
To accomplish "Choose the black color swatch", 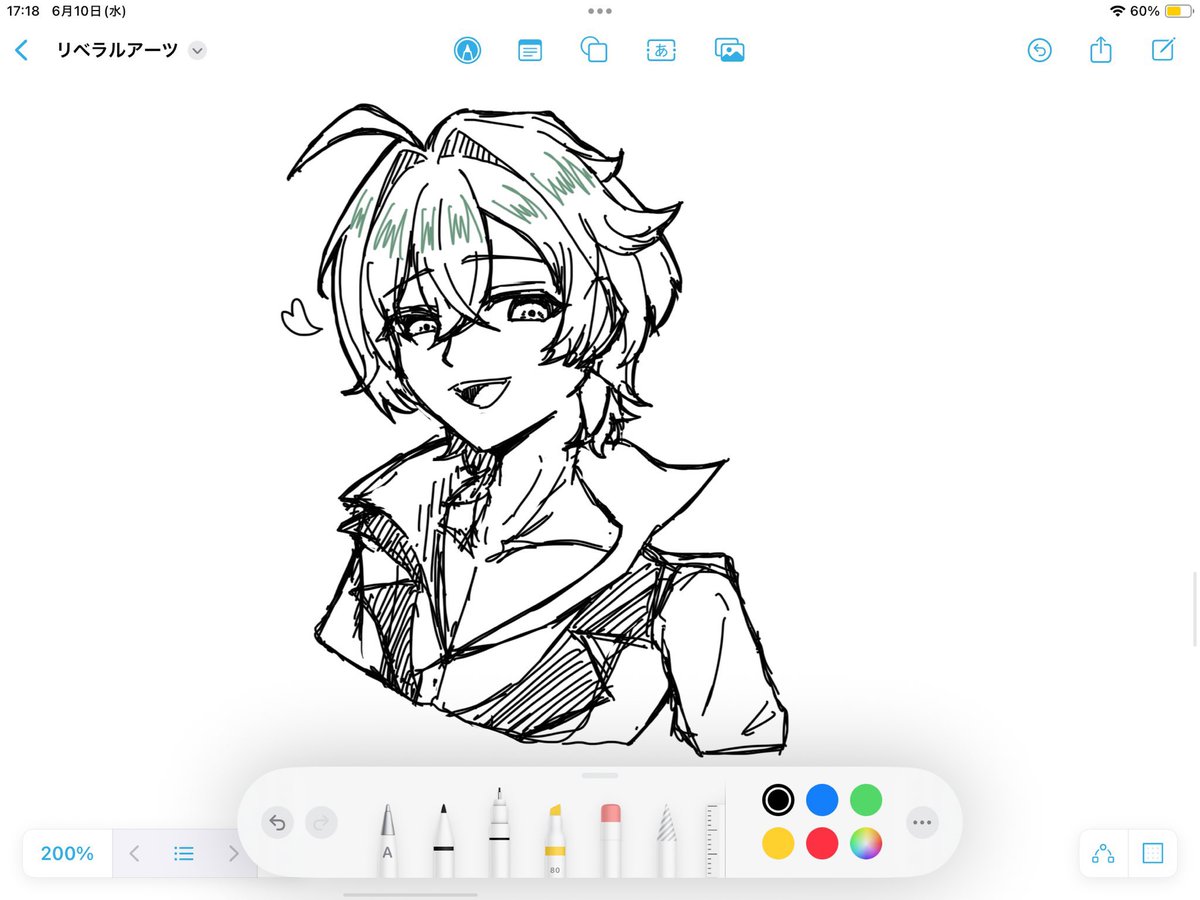I will (778, 800).
